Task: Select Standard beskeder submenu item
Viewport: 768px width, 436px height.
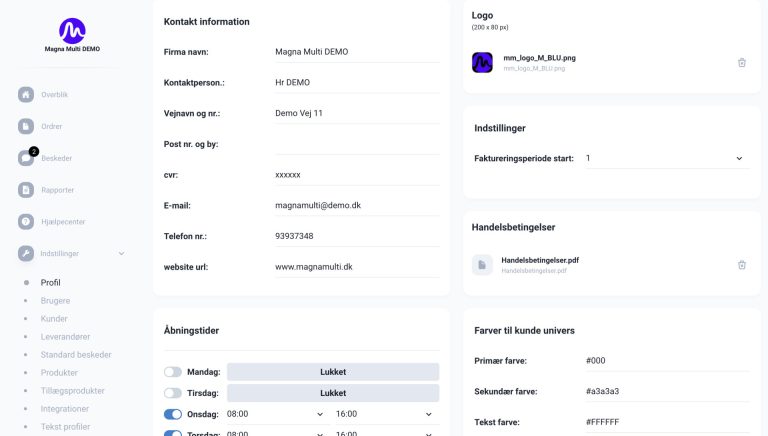Action: tap(76, 355)
